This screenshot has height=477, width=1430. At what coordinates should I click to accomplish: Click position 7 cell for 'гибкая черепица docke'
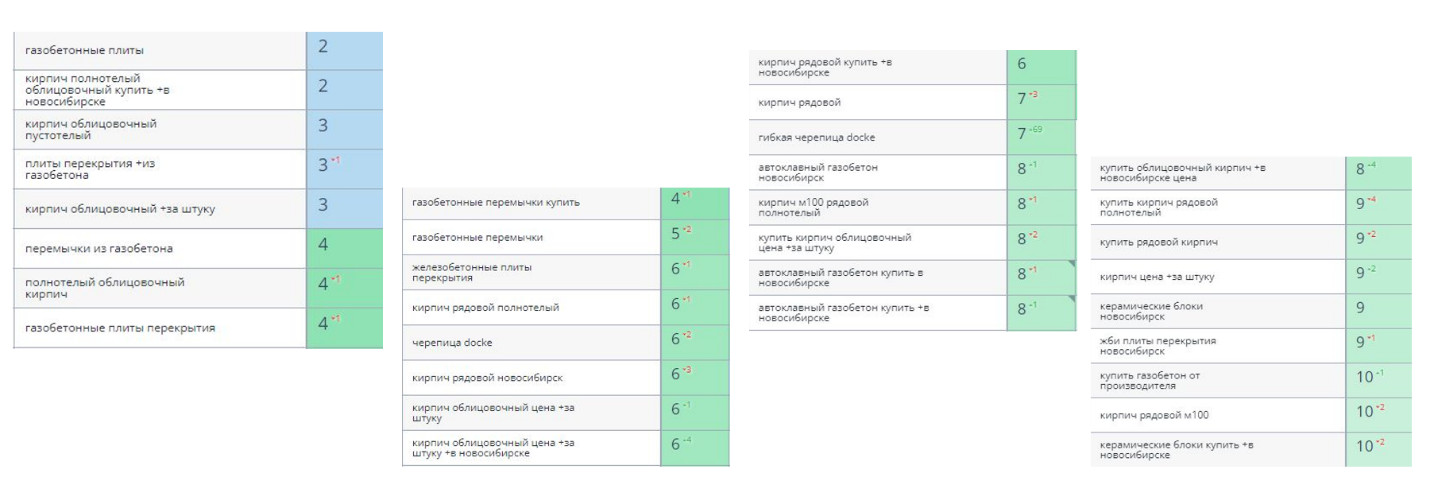click(1041, 135)
